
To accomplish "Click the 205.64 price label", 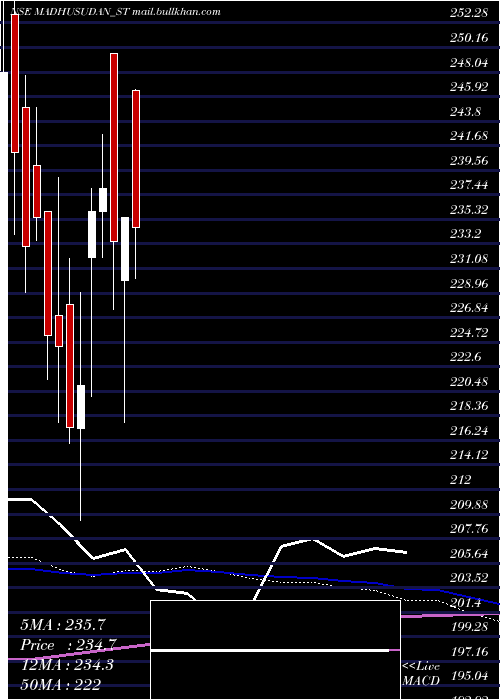I will [x=469, y=554].
